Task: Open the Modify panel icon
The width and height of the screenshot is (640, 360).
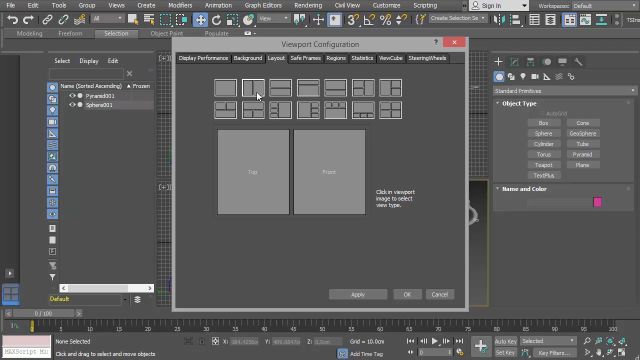Action: coord(514,62)
